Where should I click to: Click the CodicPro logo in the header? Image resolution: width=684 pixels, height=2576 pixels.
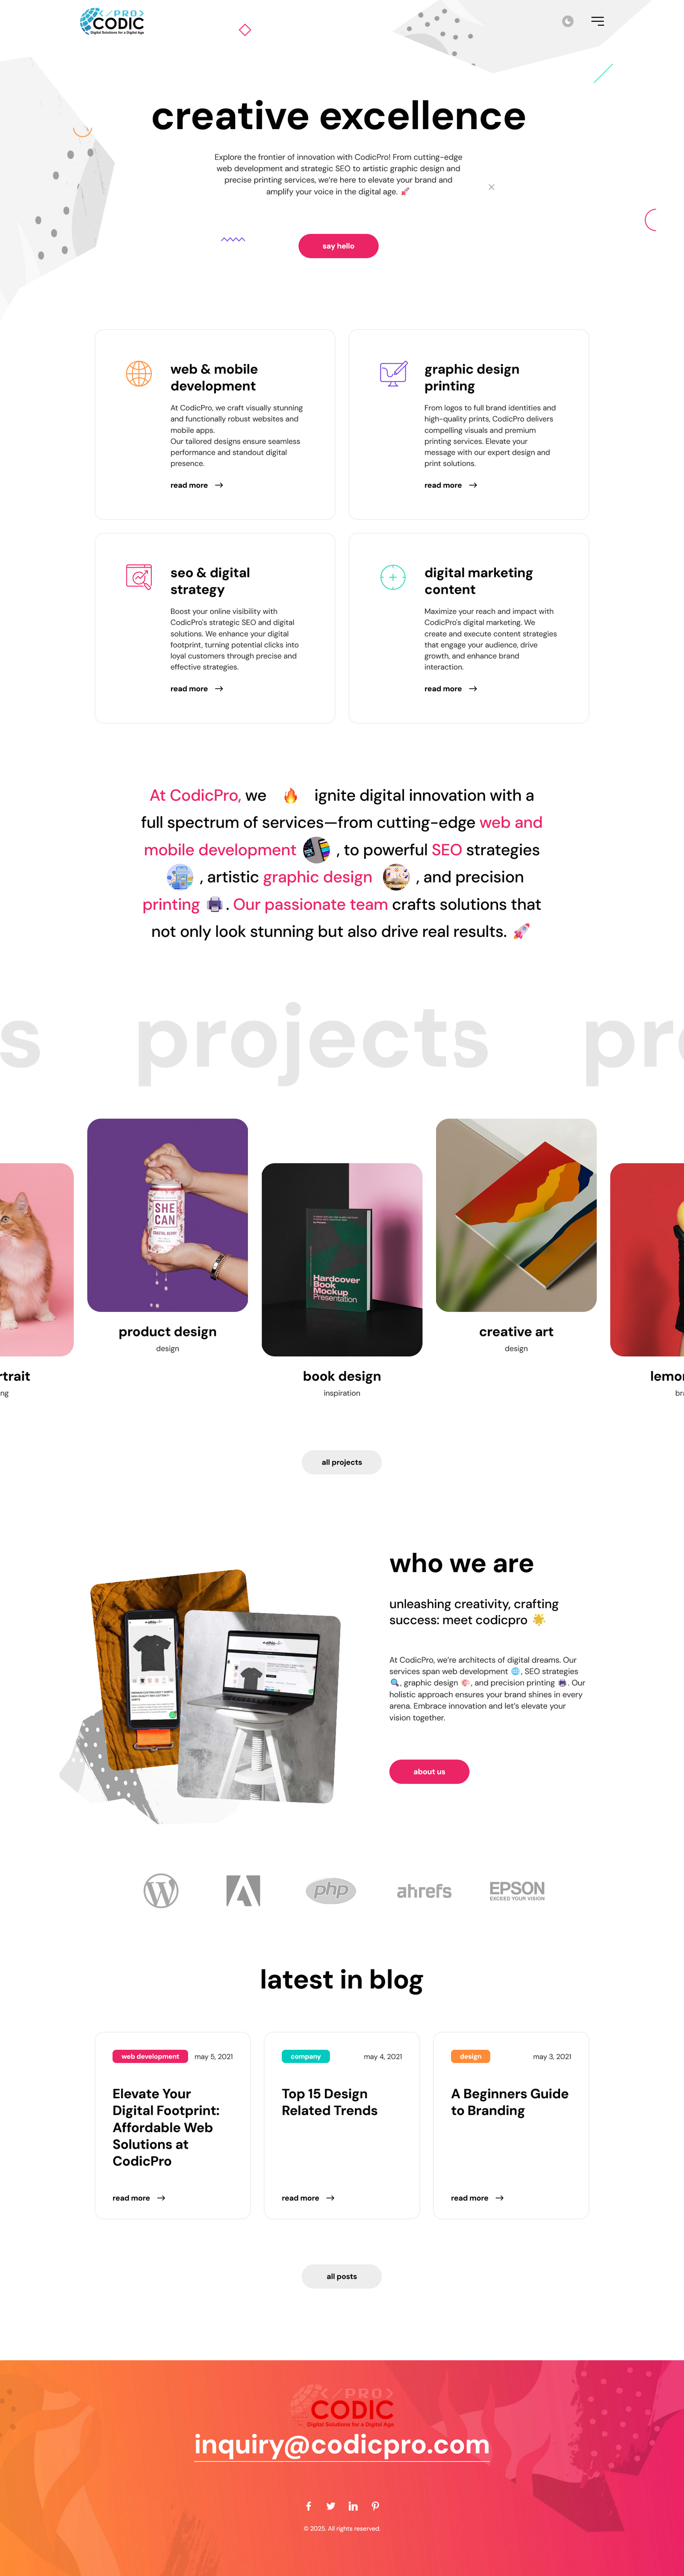112,21
